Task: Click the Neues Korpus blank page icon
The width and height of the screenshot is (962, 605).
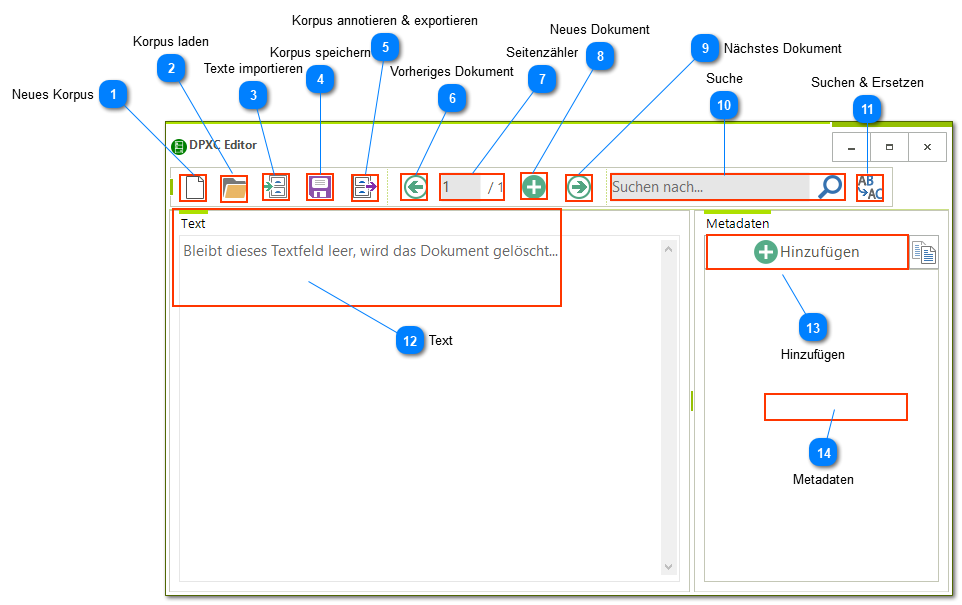Action: (194, 187)
